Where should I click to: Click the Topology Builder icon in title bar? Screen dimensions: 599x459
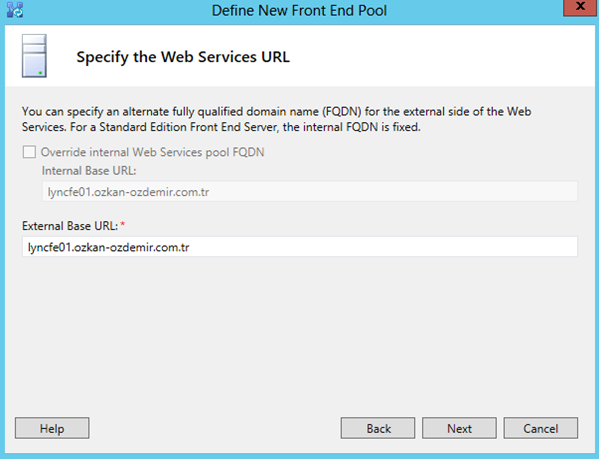(15, 10)
